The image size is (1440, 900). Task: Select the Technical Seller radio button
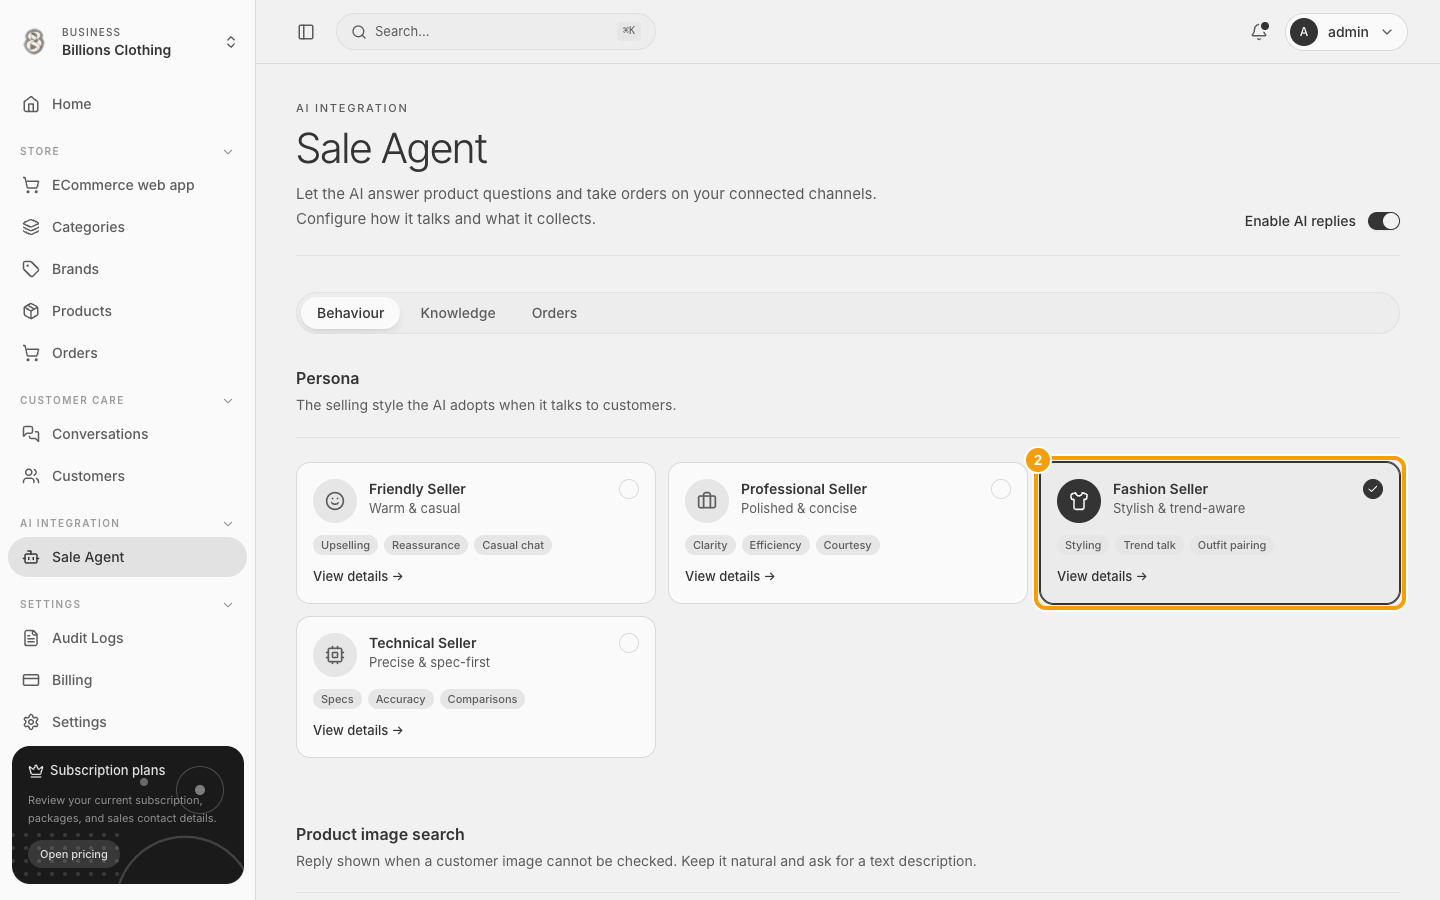(x=629, y=643)
